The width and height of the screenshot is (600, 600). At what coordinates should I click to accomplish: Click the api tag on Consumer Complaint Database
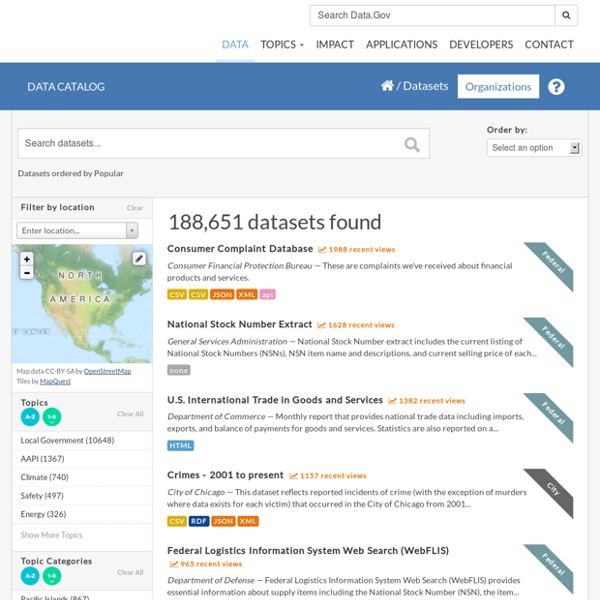click(267, 295)
